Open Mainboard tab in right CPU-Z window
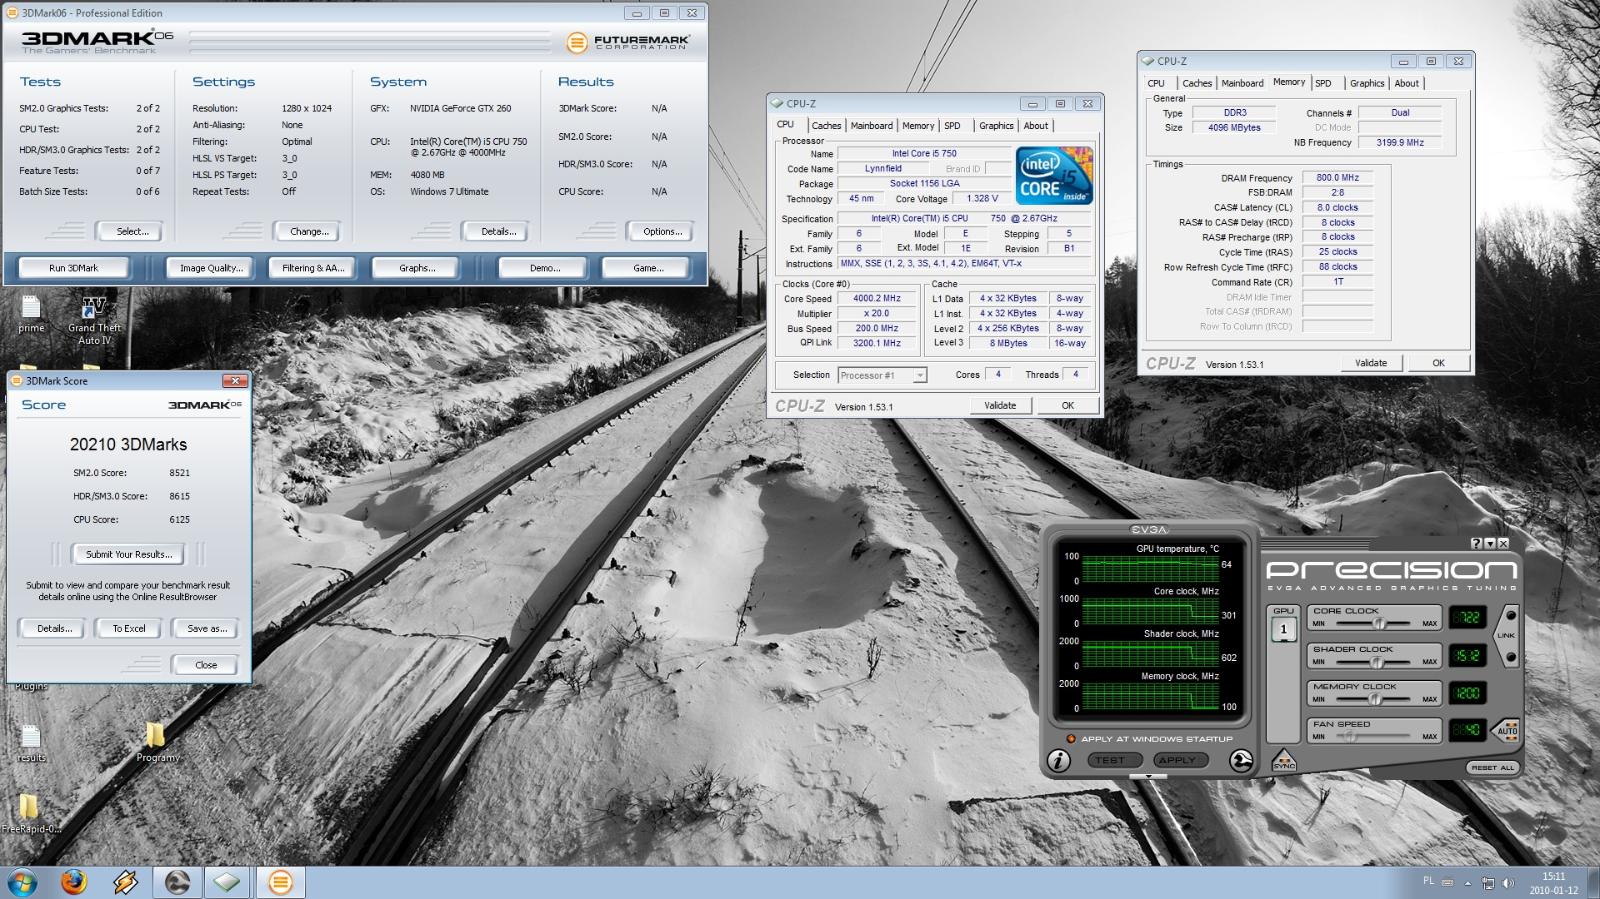This screenshot has height=899, width=1600. tap(1242, 84)
